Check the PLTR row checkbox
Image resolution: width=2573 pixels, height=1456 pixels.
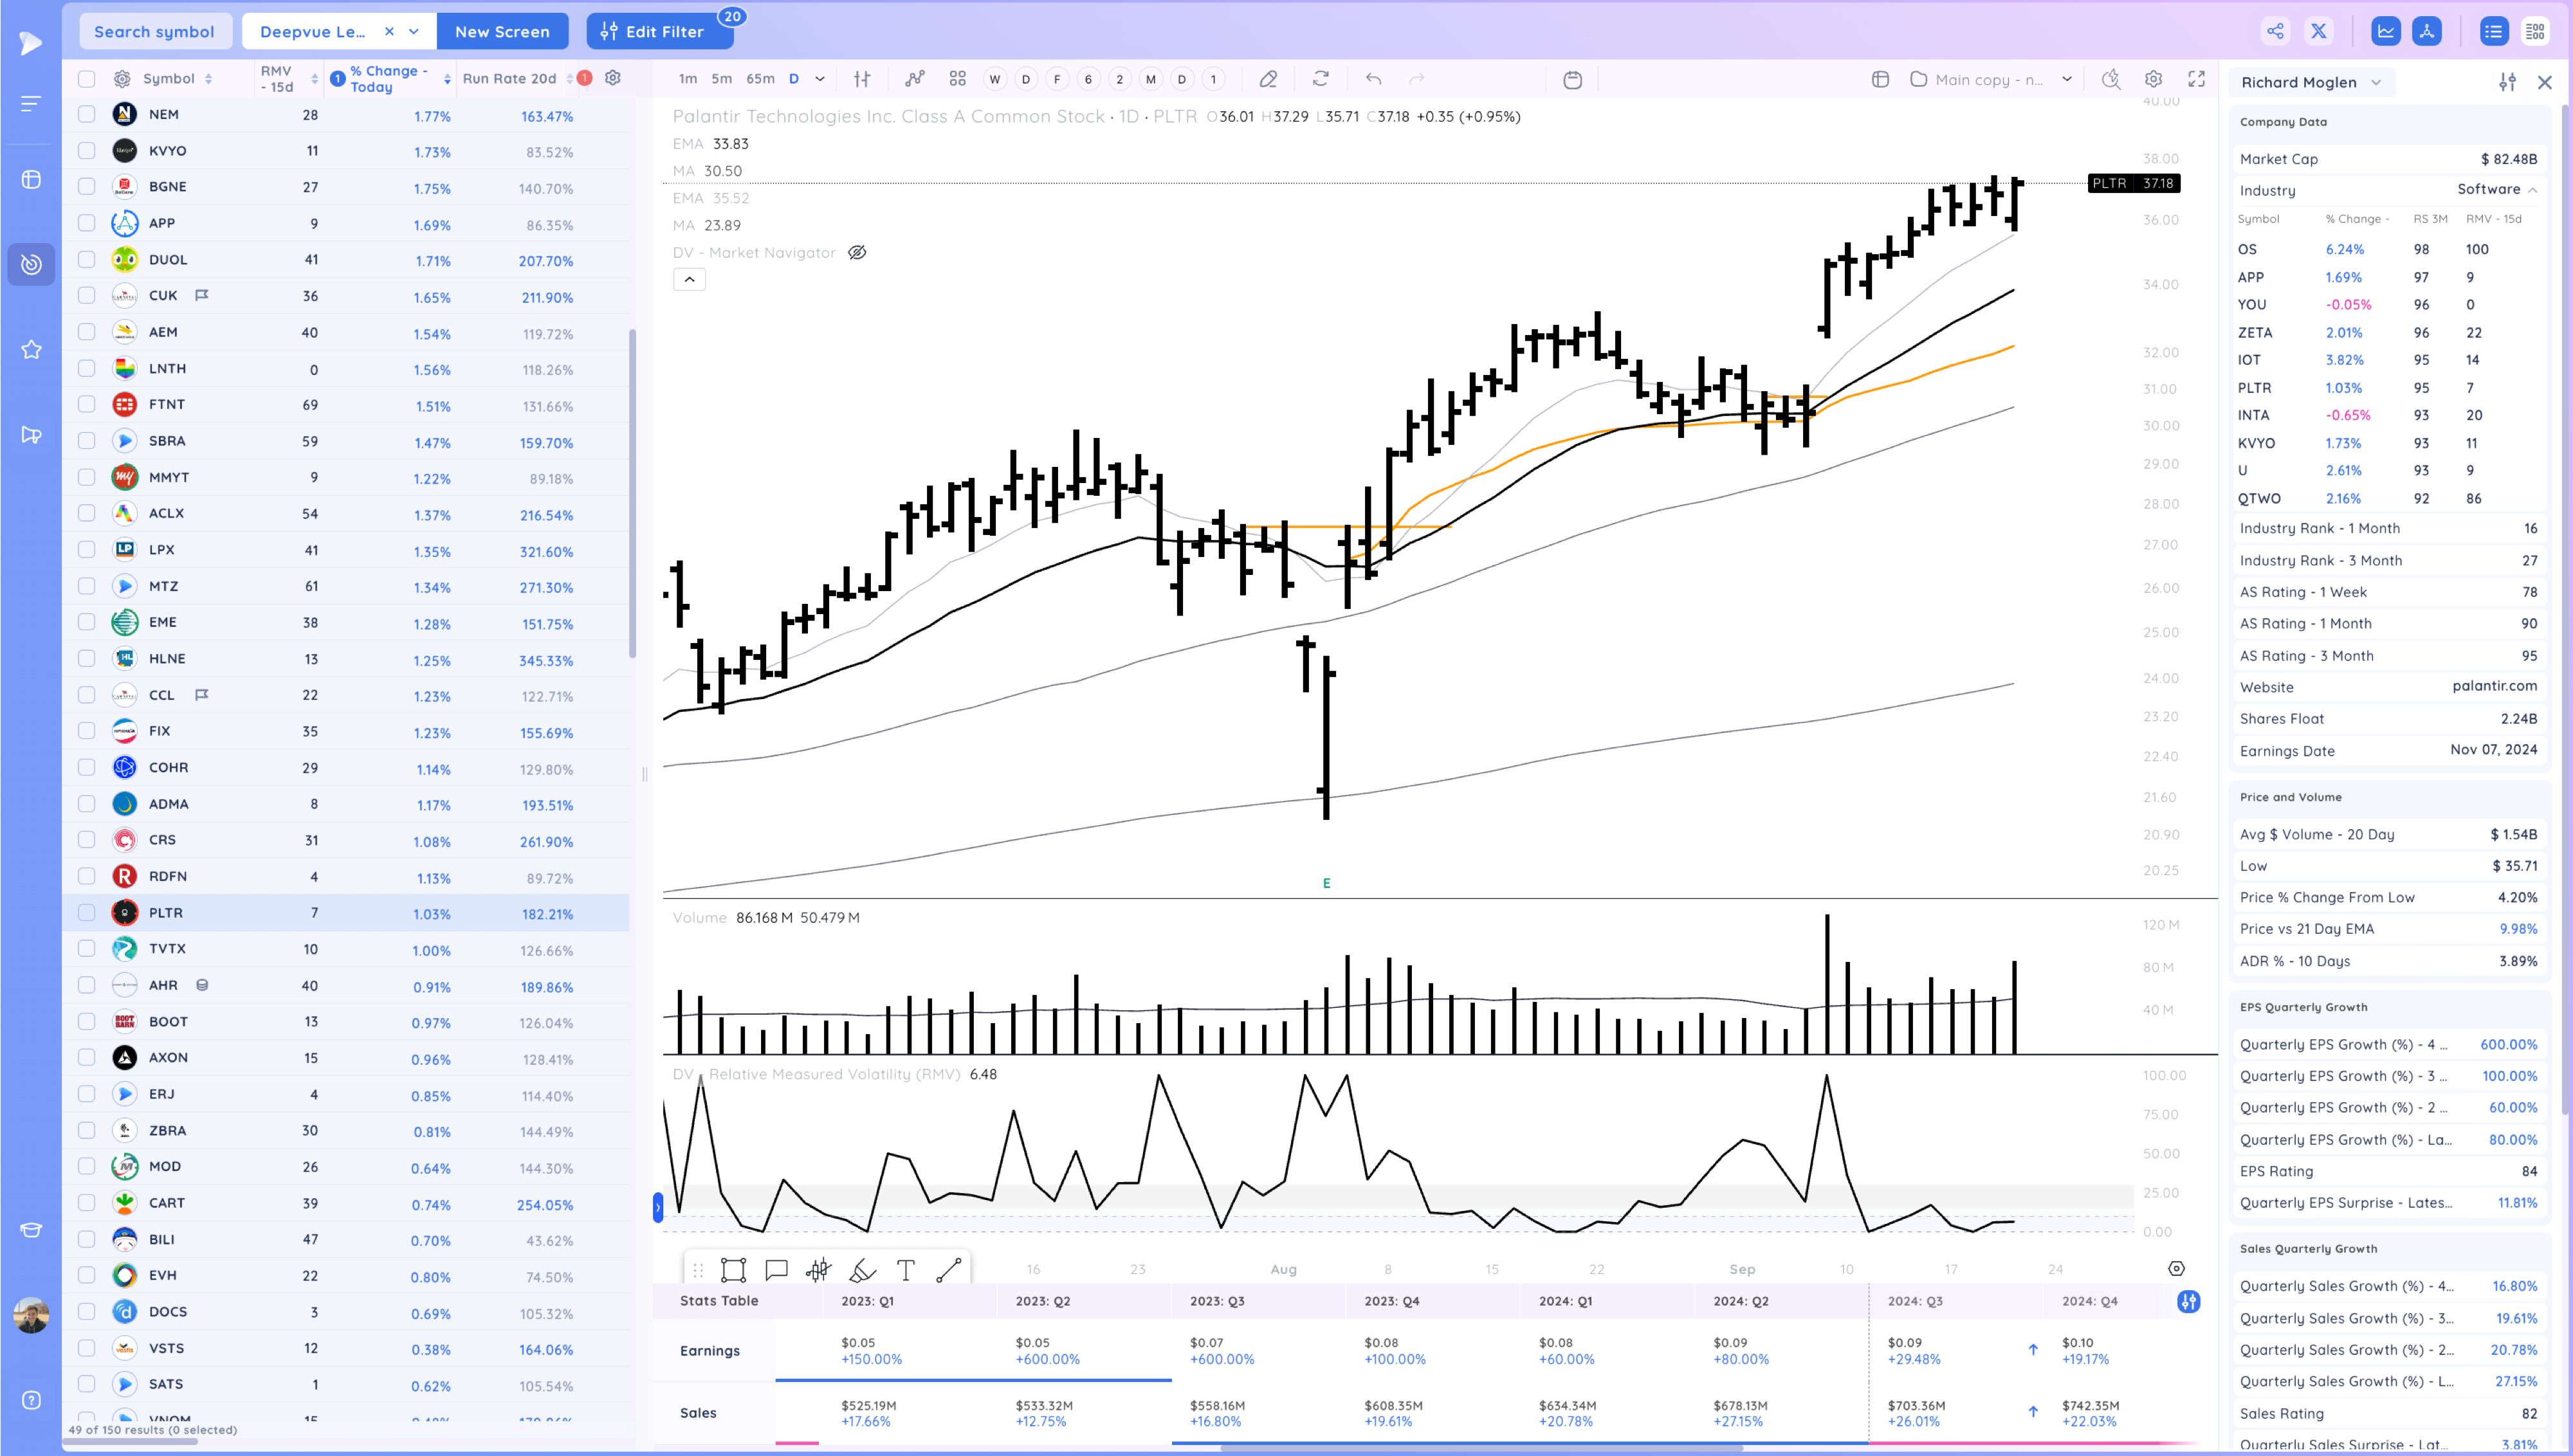pyautogui.click(x=87, y=913)
